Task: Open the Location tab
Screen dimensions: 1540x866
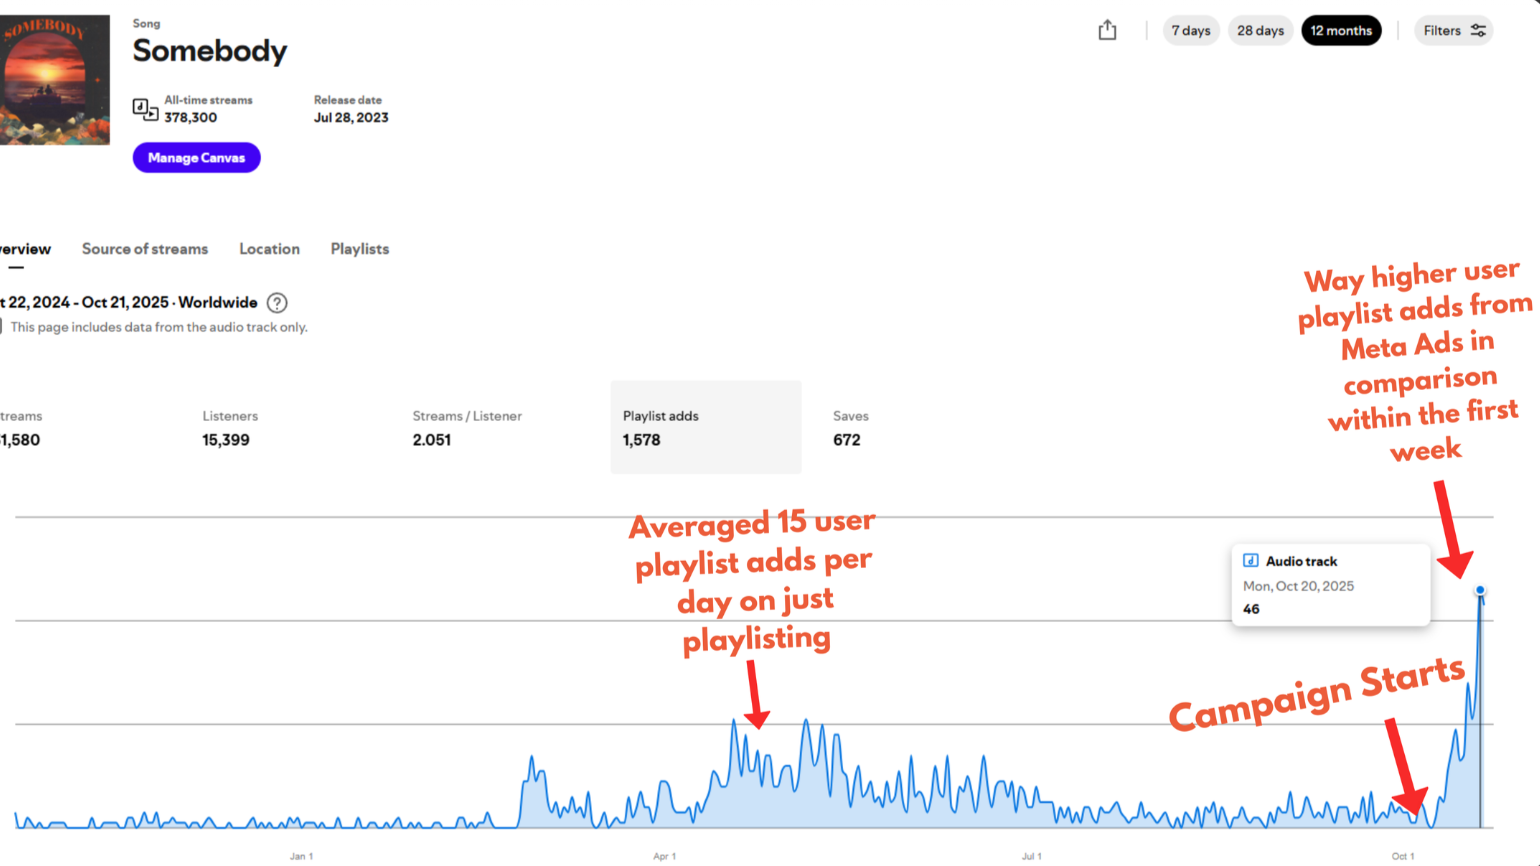Action: (x=269, y=249)
